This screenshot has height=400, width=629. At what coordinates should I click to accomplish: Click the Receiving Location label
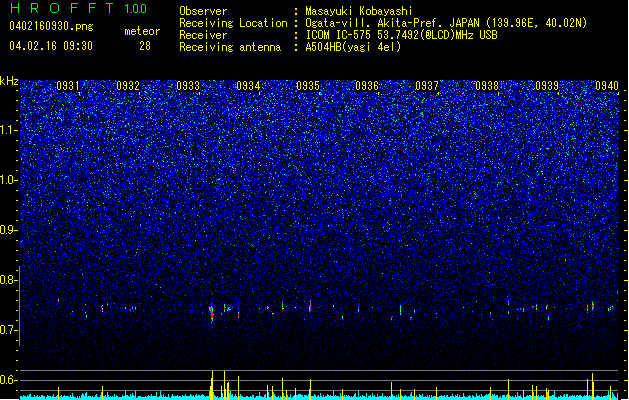(233, 23)
